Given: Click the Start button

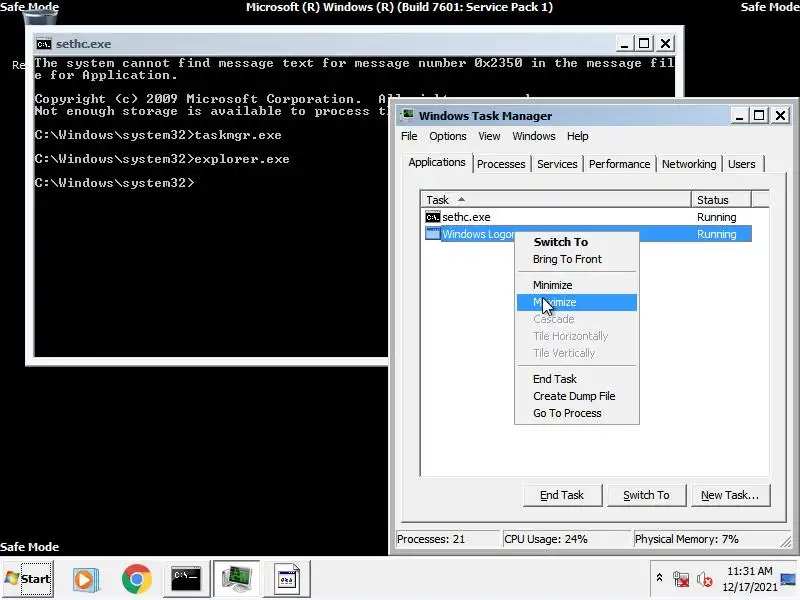Looking at the screenshot, I should pos(28,579).
